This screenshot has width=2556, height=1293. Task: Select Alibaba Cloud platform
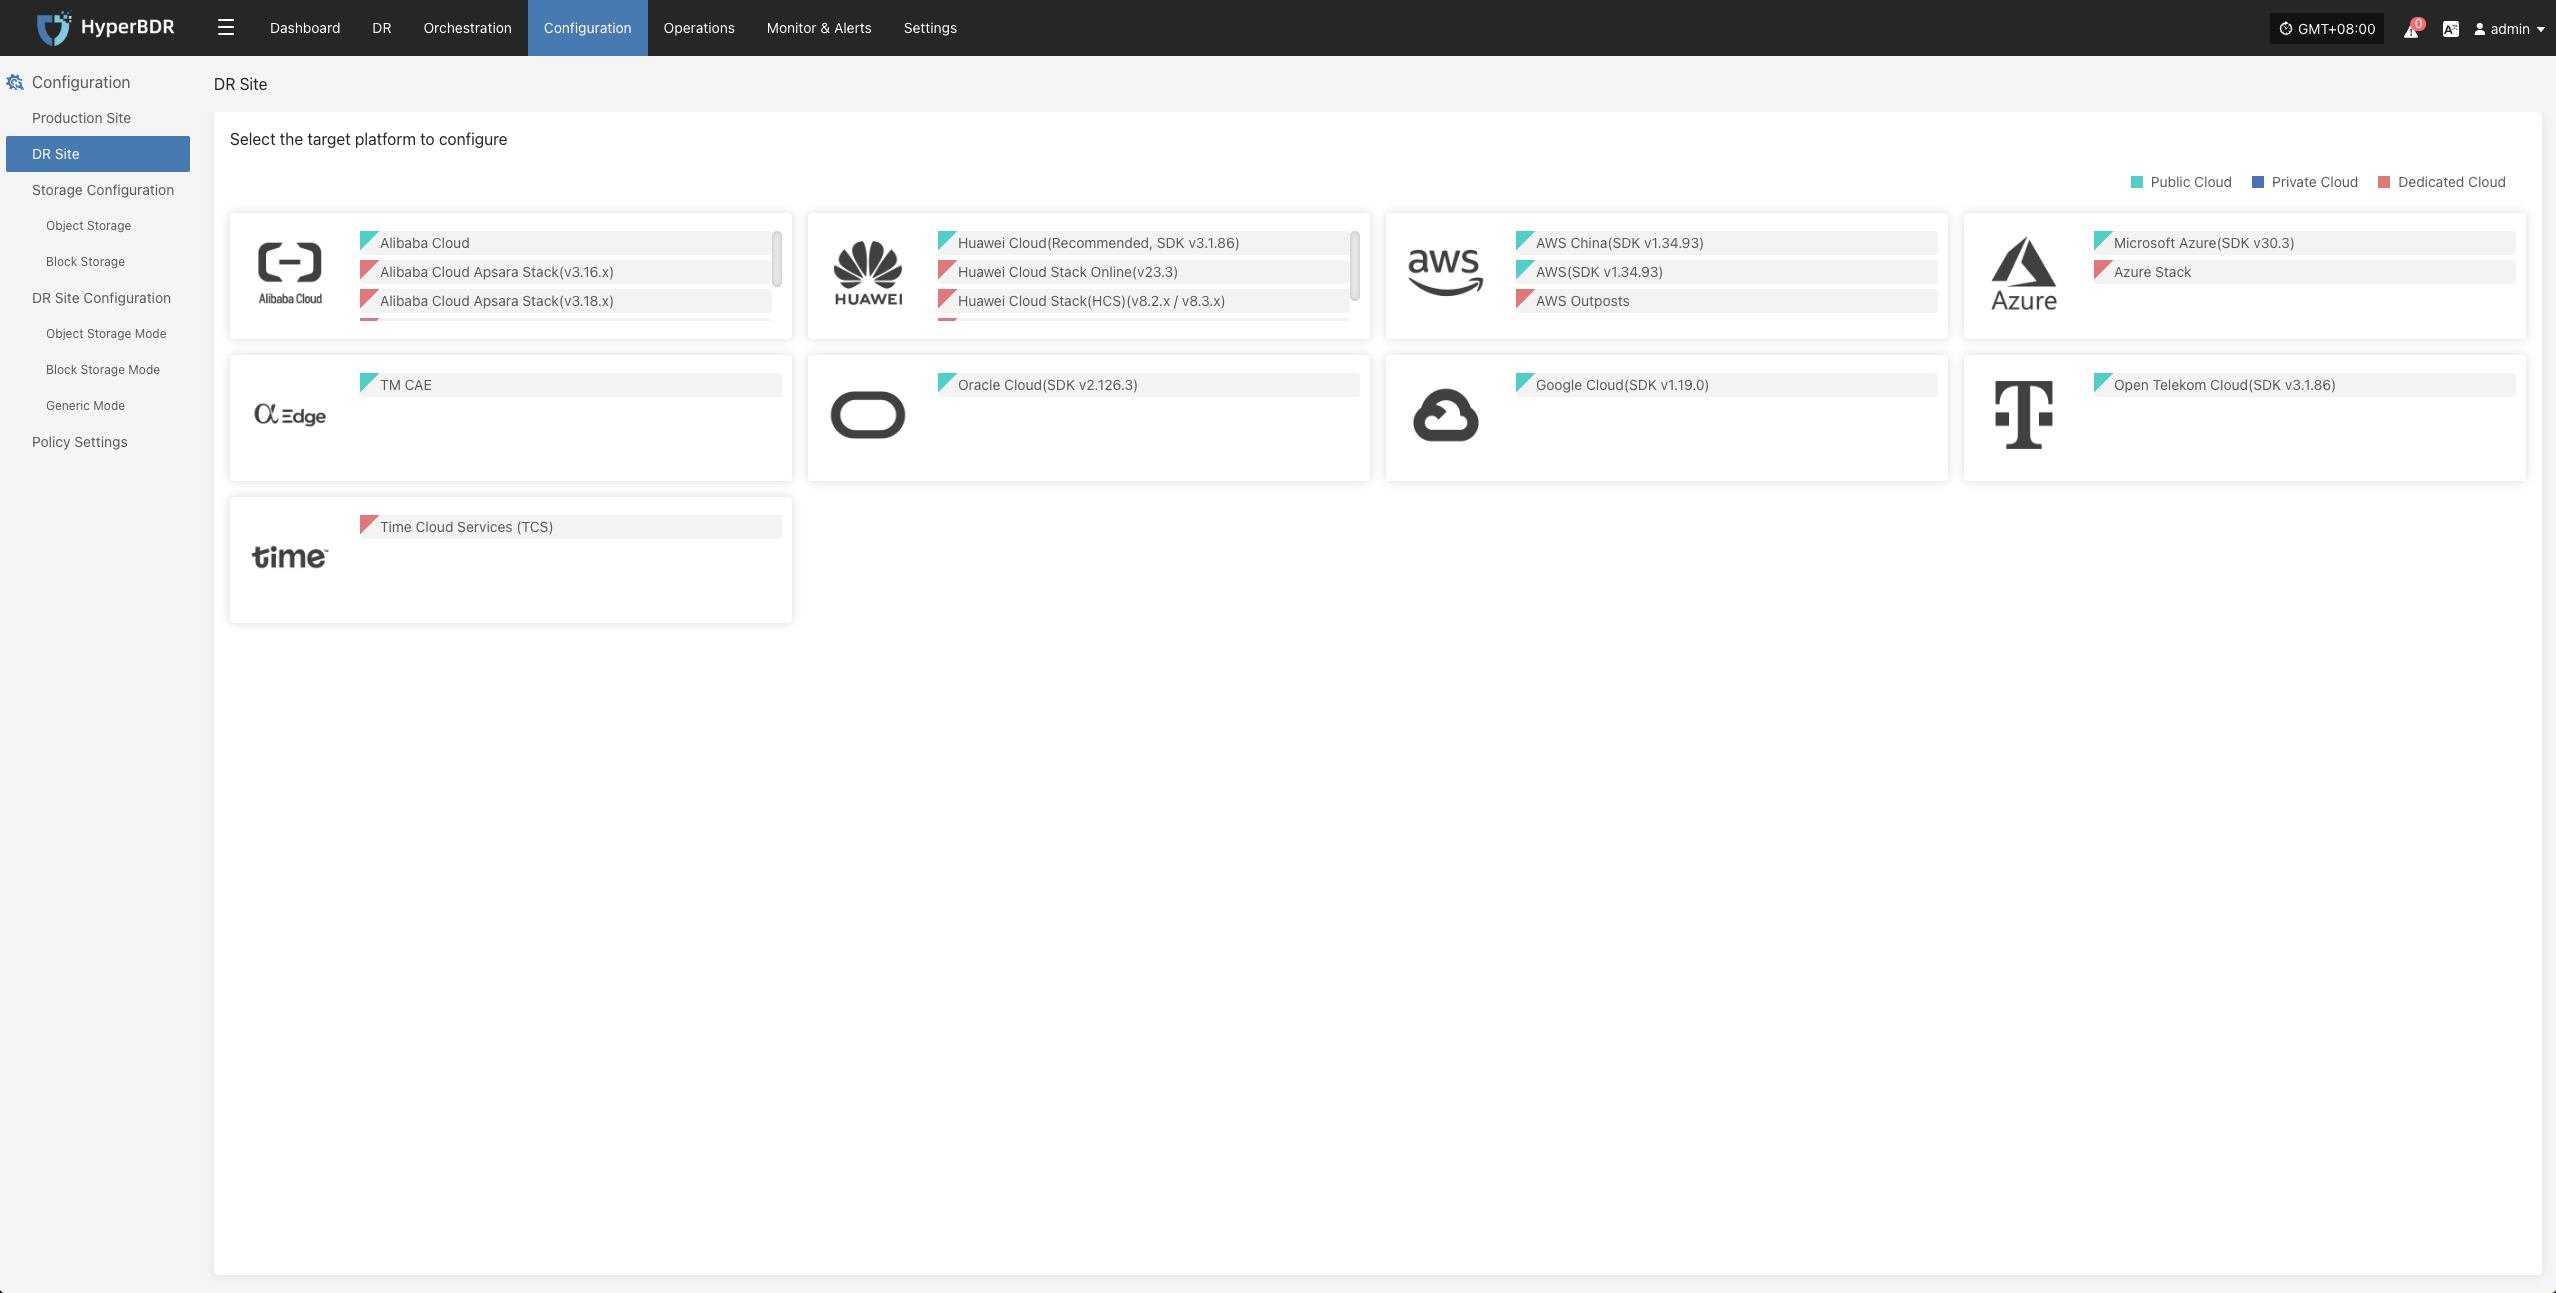coord(566,243)
